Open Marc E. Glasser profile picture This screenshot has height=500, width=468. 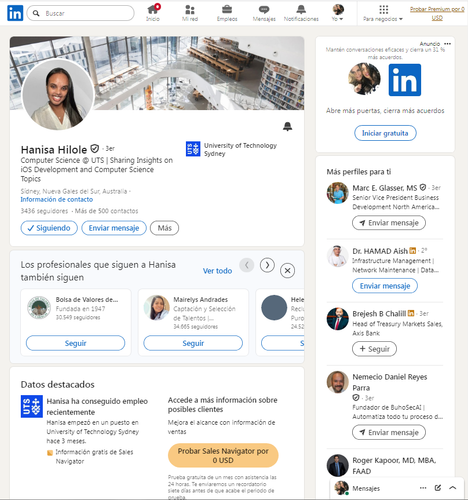(337, 193)
